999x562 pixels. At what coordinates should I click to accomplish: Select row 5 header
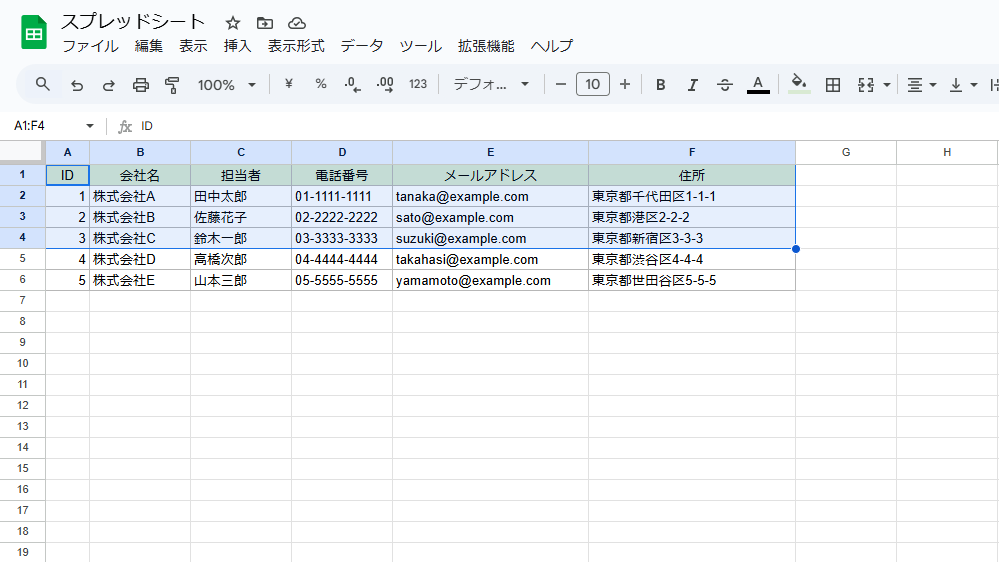[x=22, y=259]
